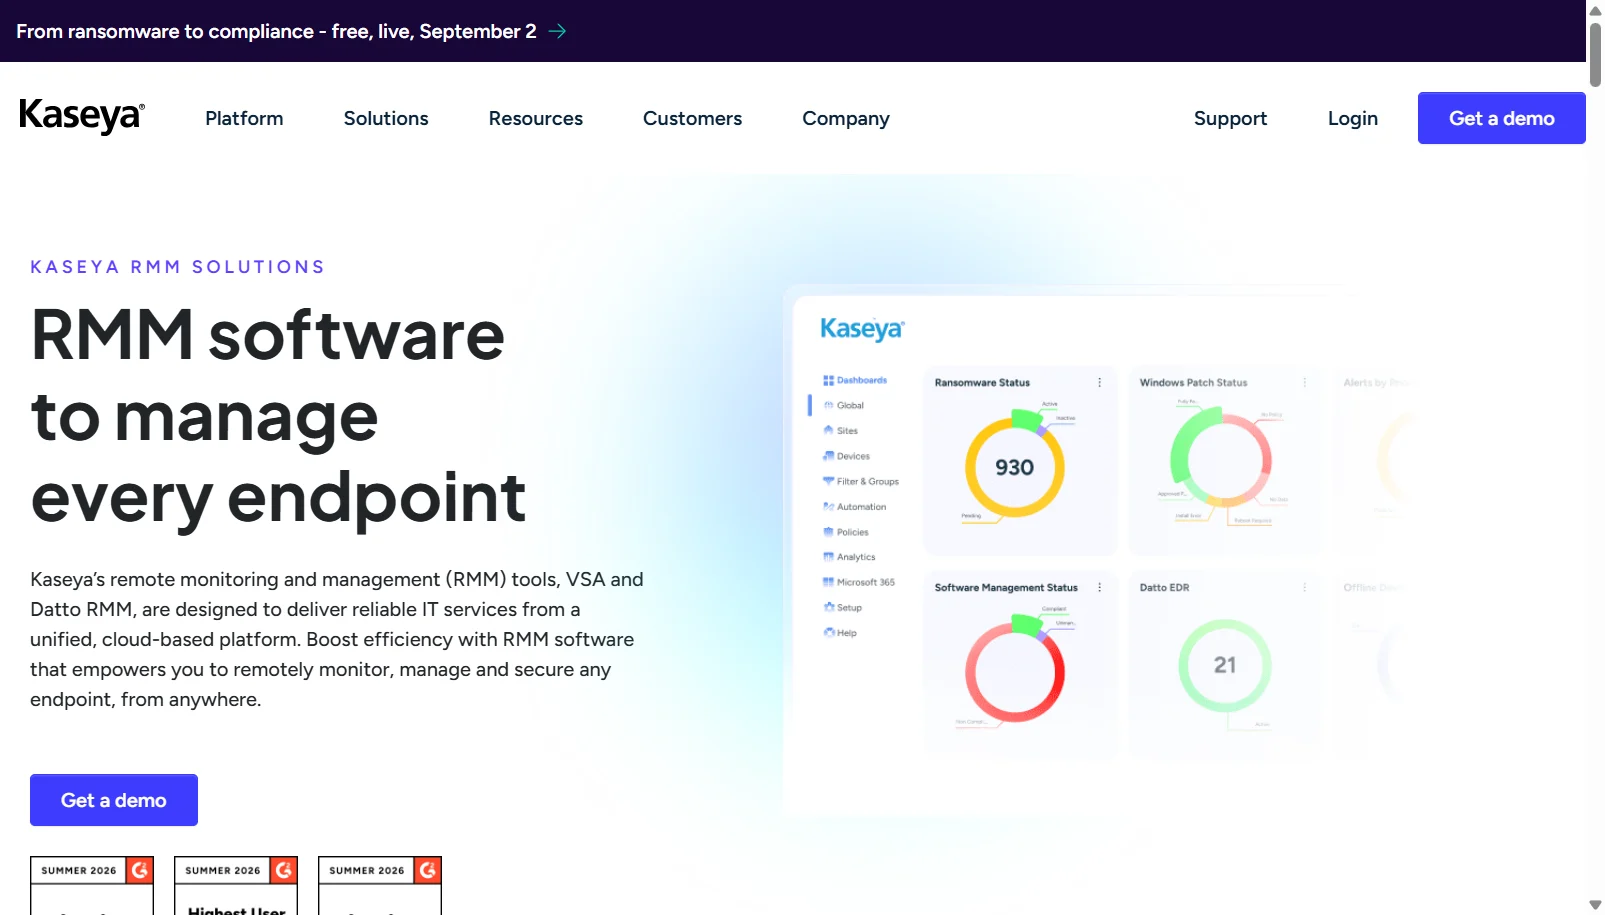Open the Platform menu
The image size is (1605, 915).
pos(244,118)
